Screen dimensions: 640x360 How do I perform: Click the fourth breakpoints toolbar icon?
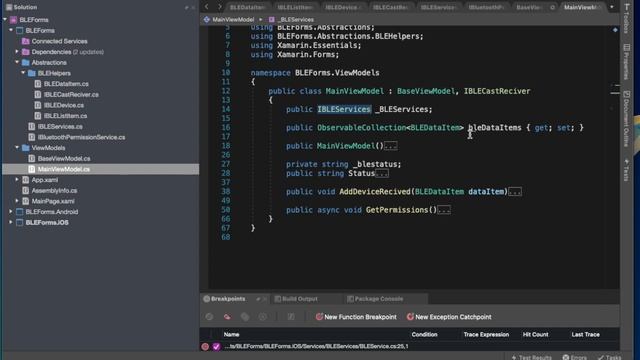click(262, 317)
